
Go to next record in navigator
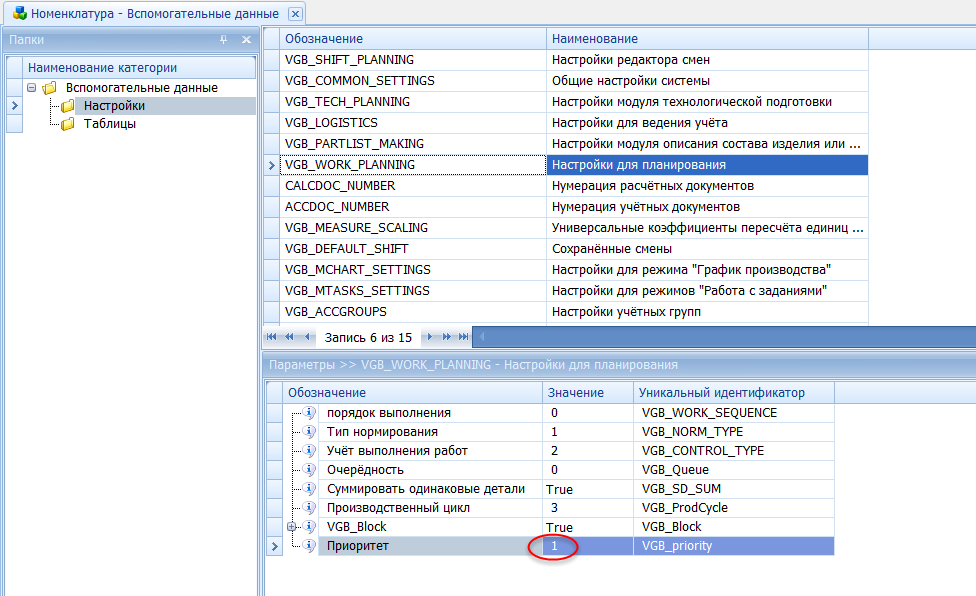coord(430,337)
